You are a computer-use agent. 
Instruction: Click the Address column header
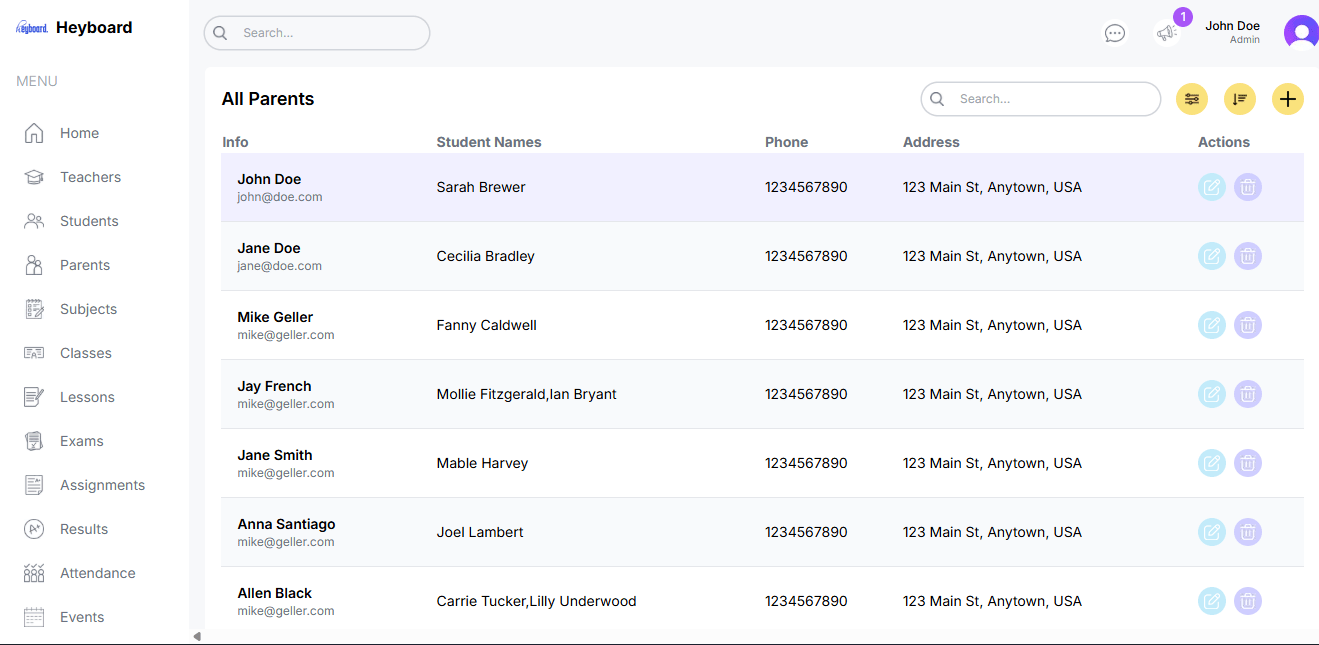tap(931, 142)
